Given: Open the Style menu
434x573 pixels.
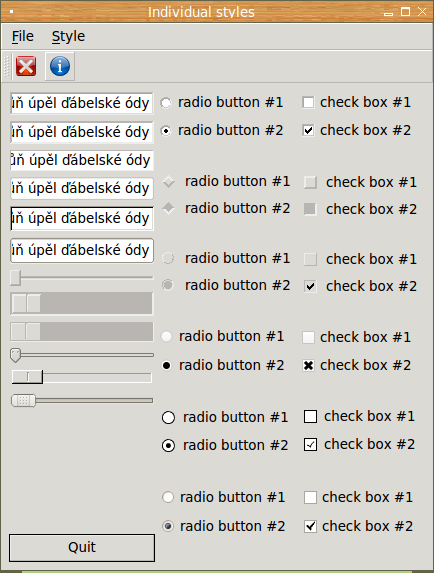Looking at the screenshot, I should [x=68, y=36].
